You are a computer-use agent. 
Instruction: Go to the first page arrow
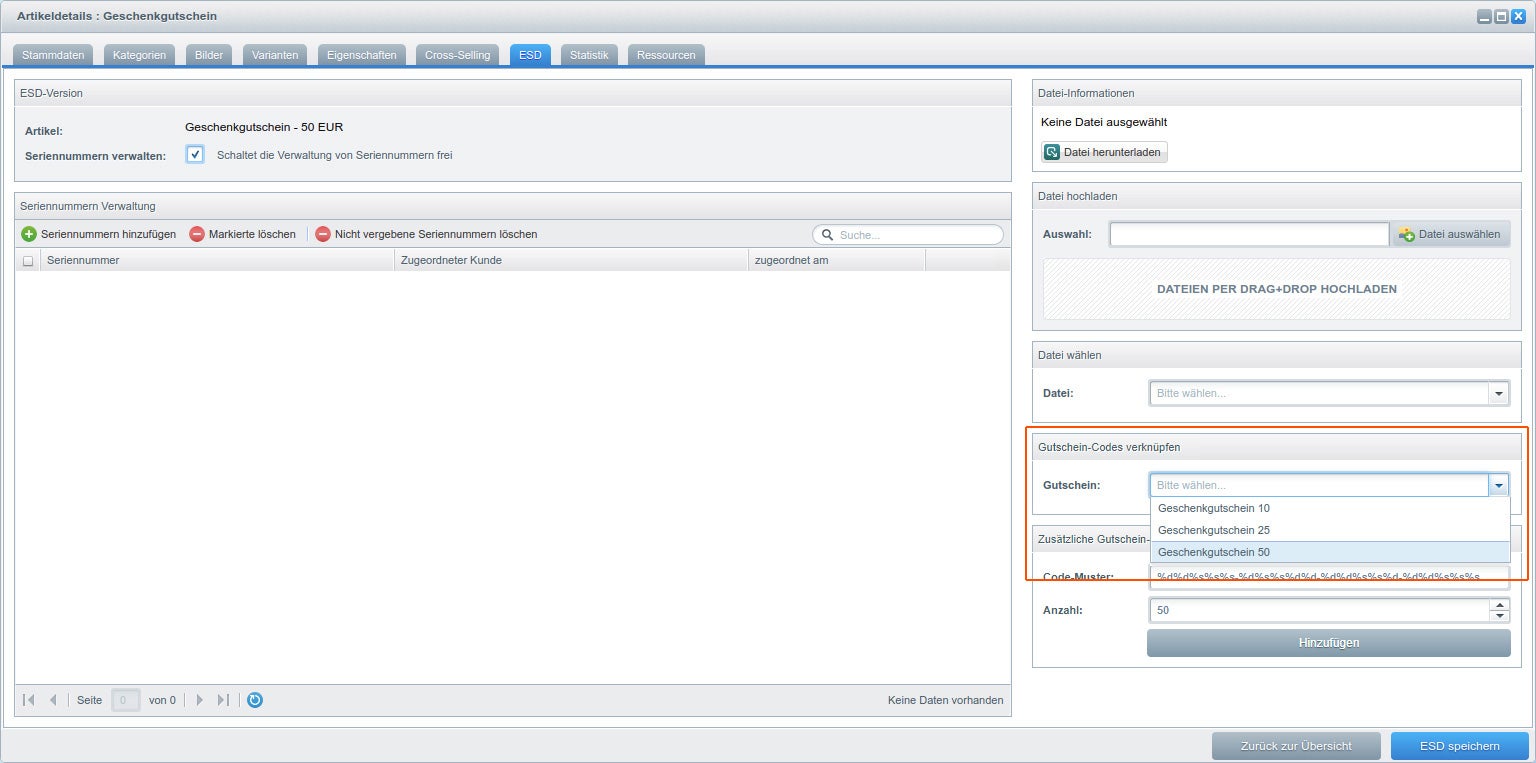[x=29, y=700]
